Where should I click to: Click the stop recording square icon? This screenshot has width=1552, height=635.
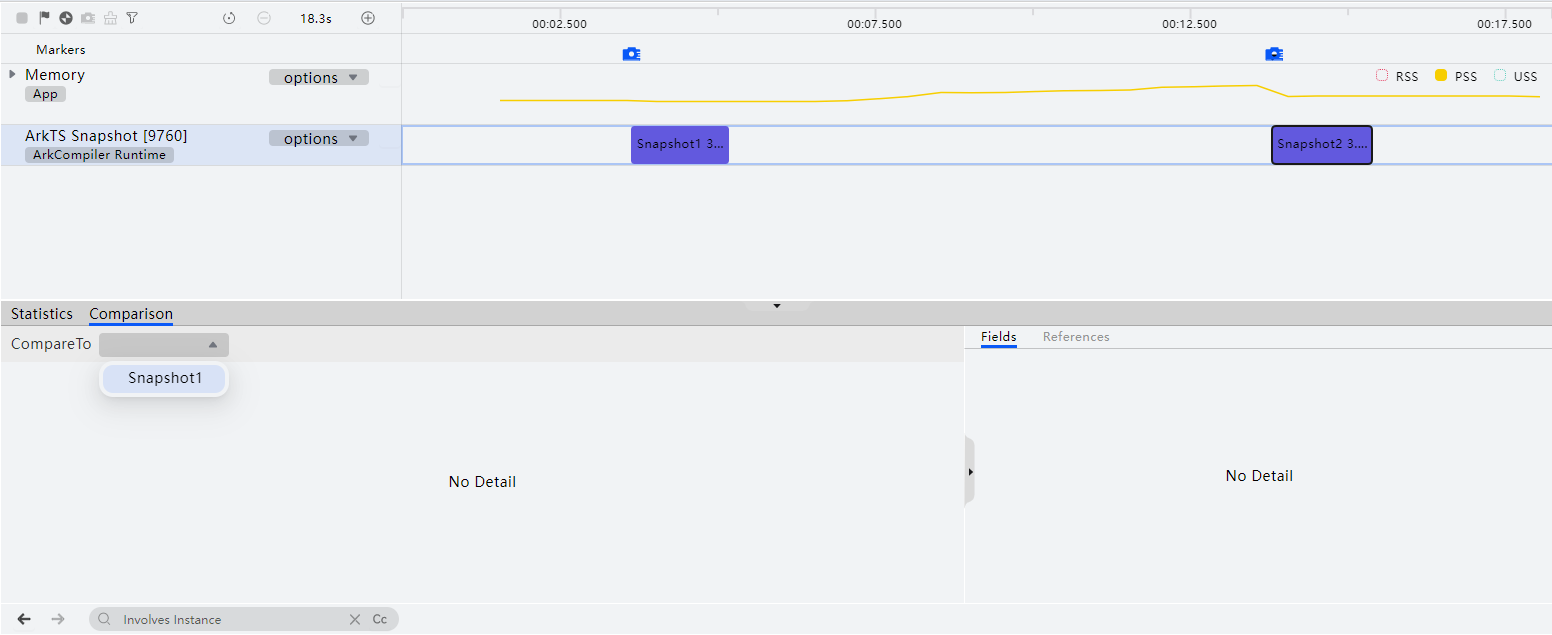pos(22,18)
